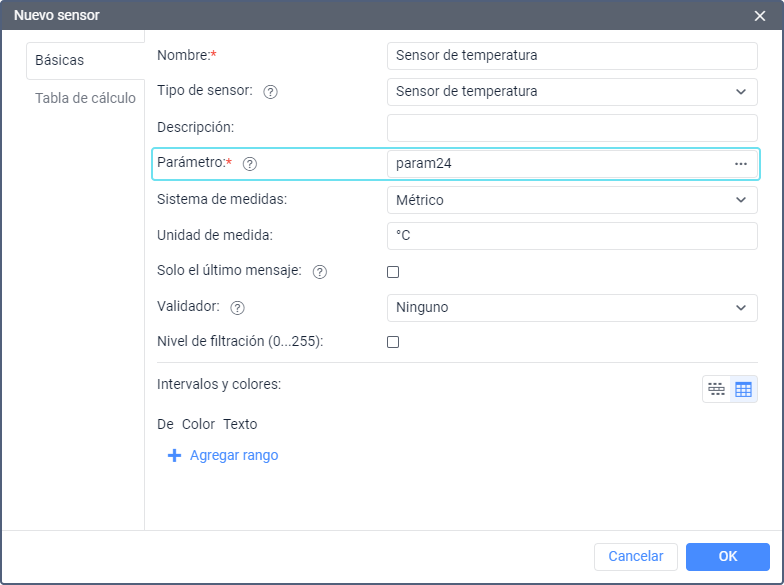Open the Tabla de cálculo tab
Viewport: 784px width, 585px height.
tap(85, 98)
